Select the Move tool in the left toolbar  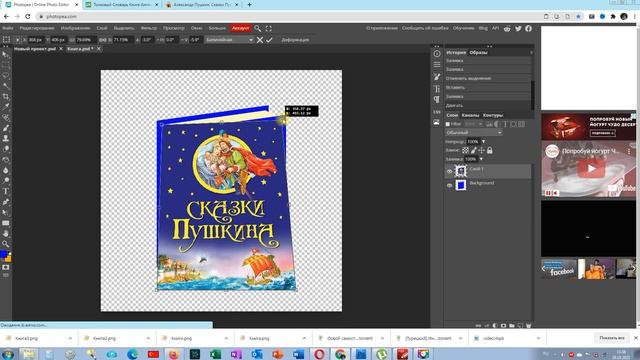click(5, 54)
